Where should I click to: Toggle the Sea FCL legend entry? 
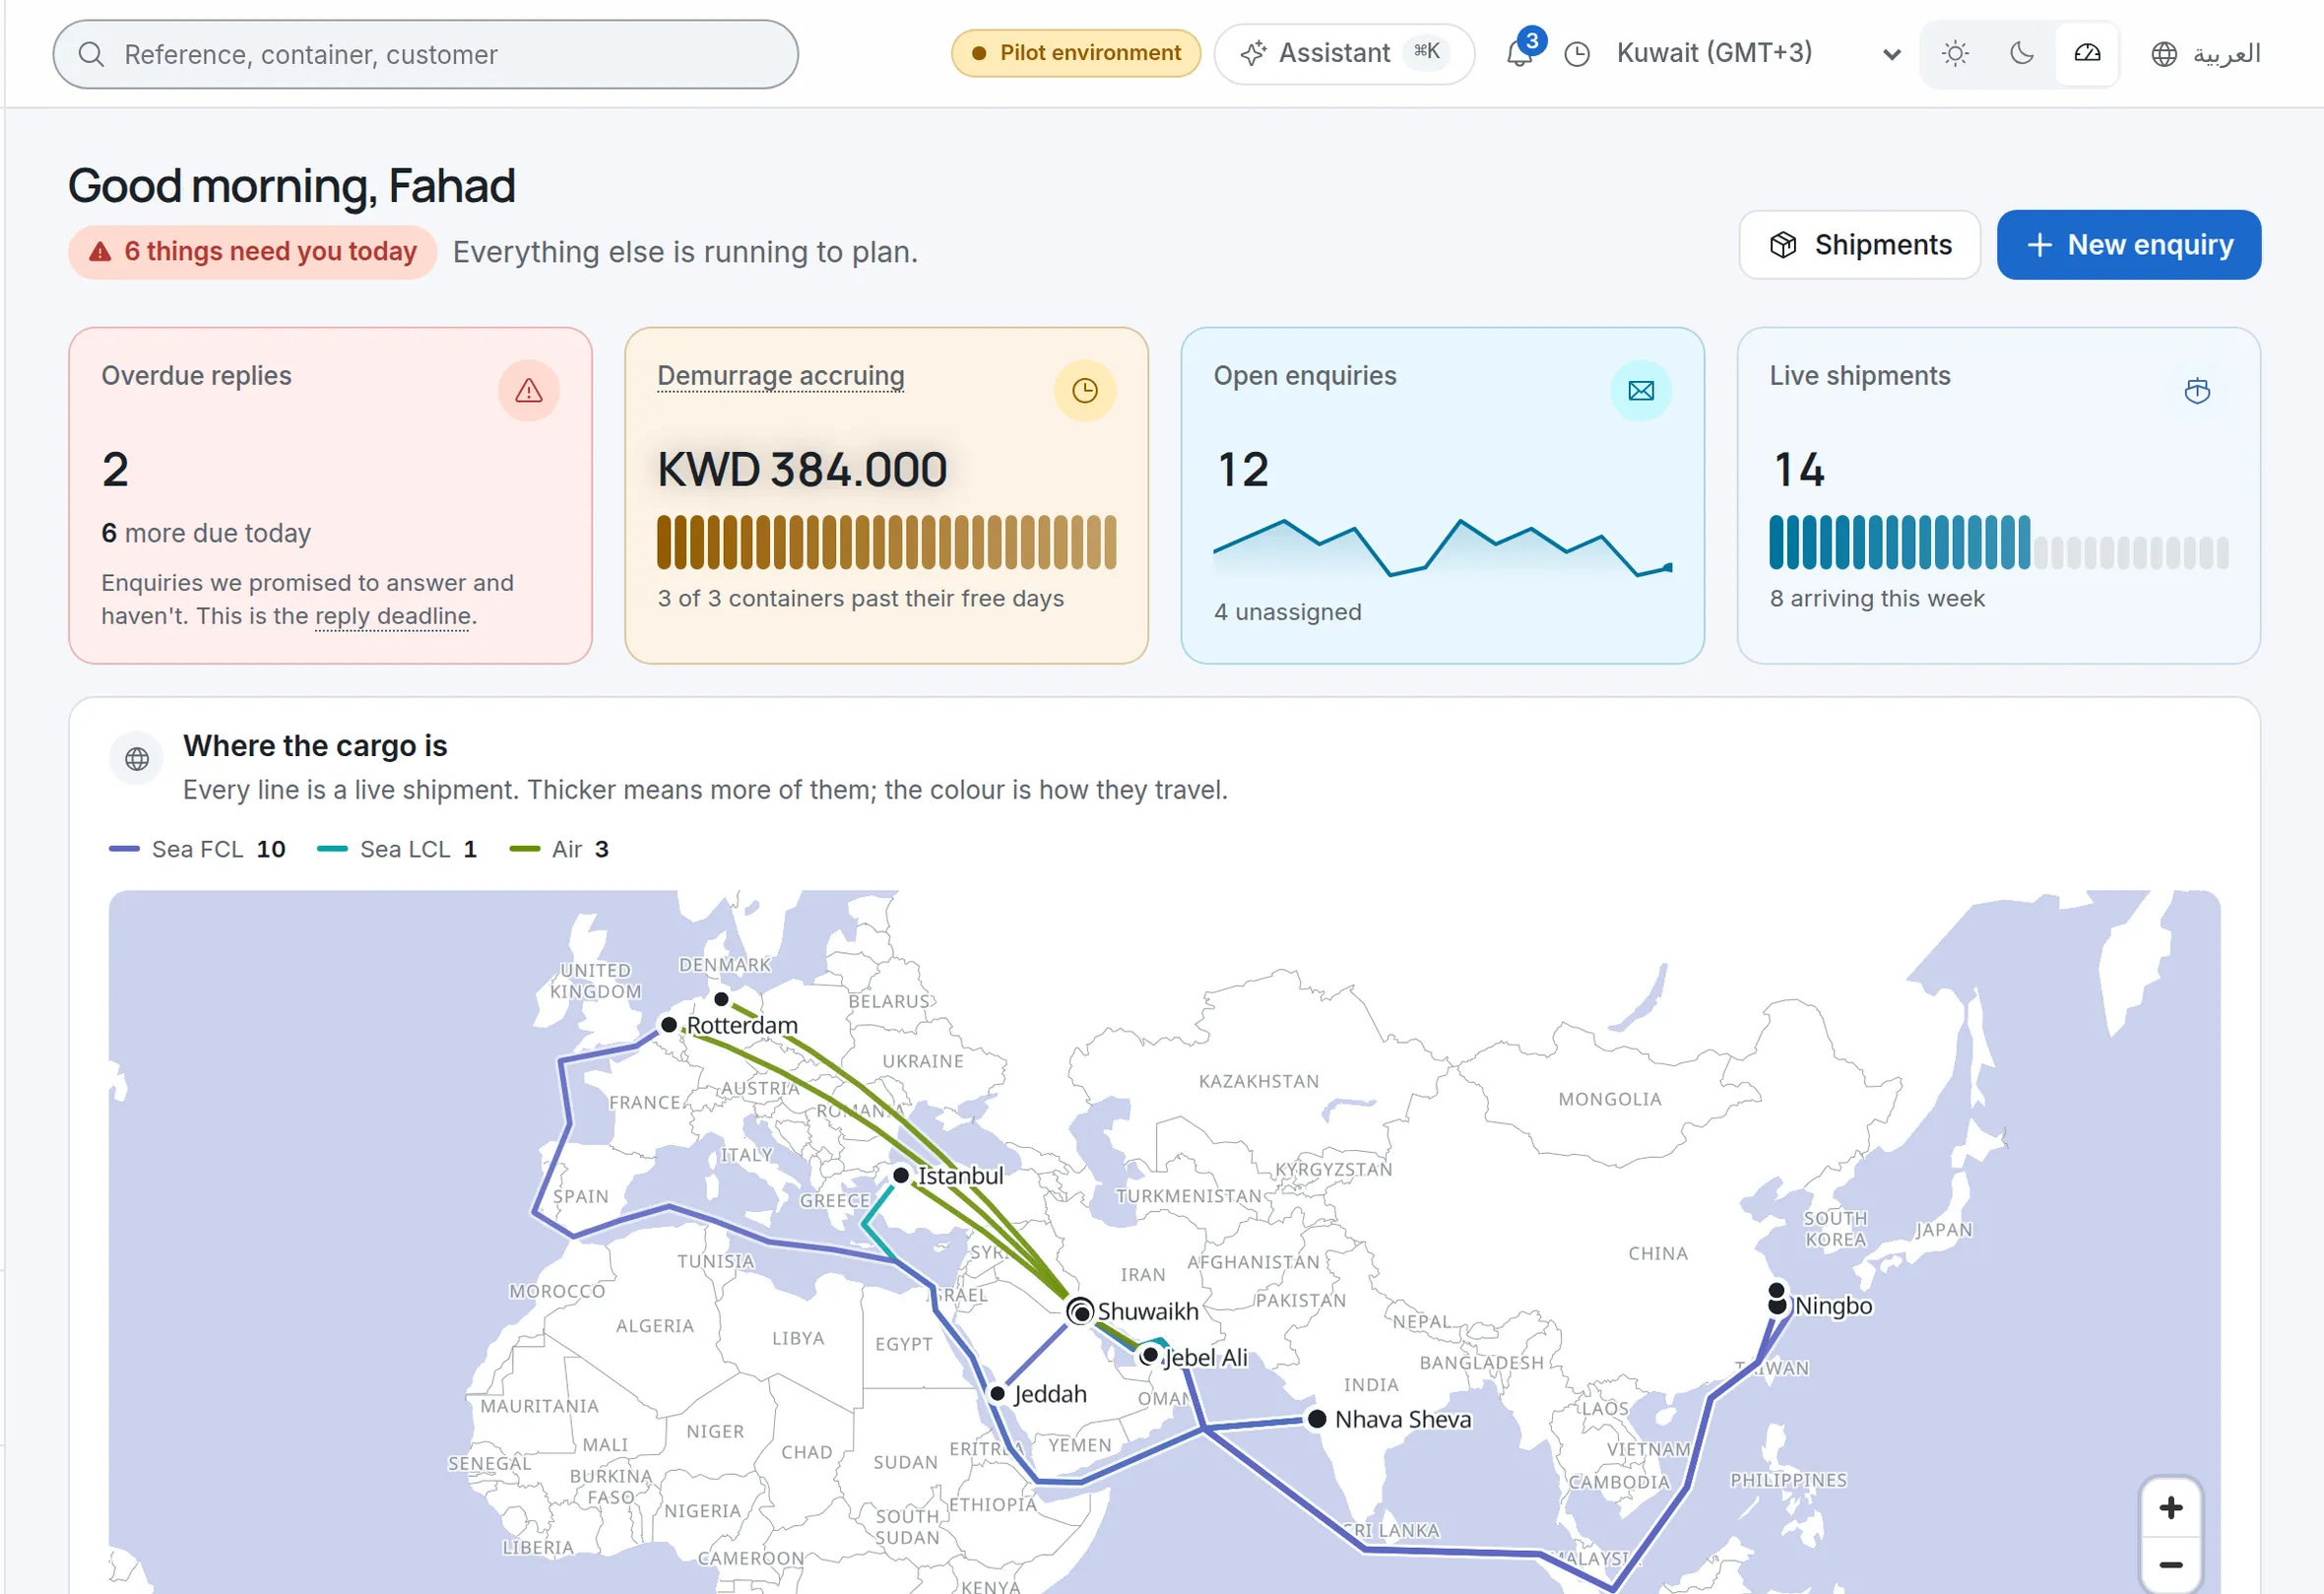197,849
